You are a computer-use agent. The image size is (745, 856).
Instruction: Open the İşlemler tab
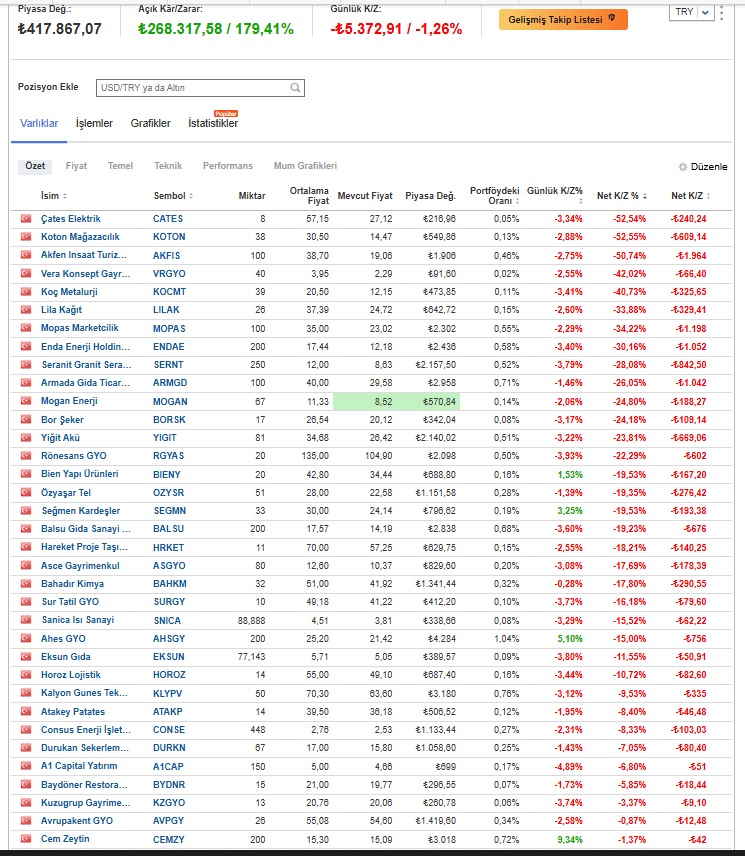(94, 123)
